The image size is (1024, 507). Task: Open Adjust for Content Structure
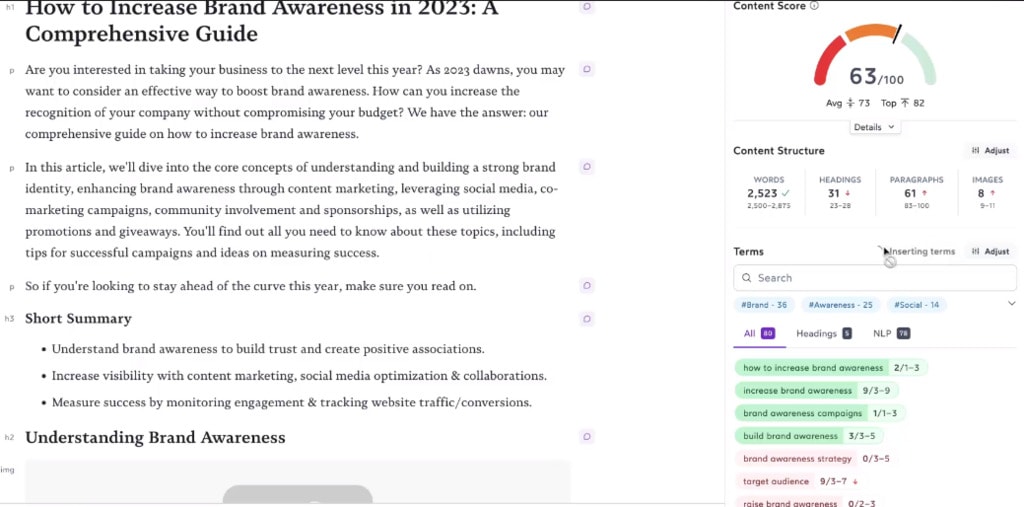click(x=990, y=150)
